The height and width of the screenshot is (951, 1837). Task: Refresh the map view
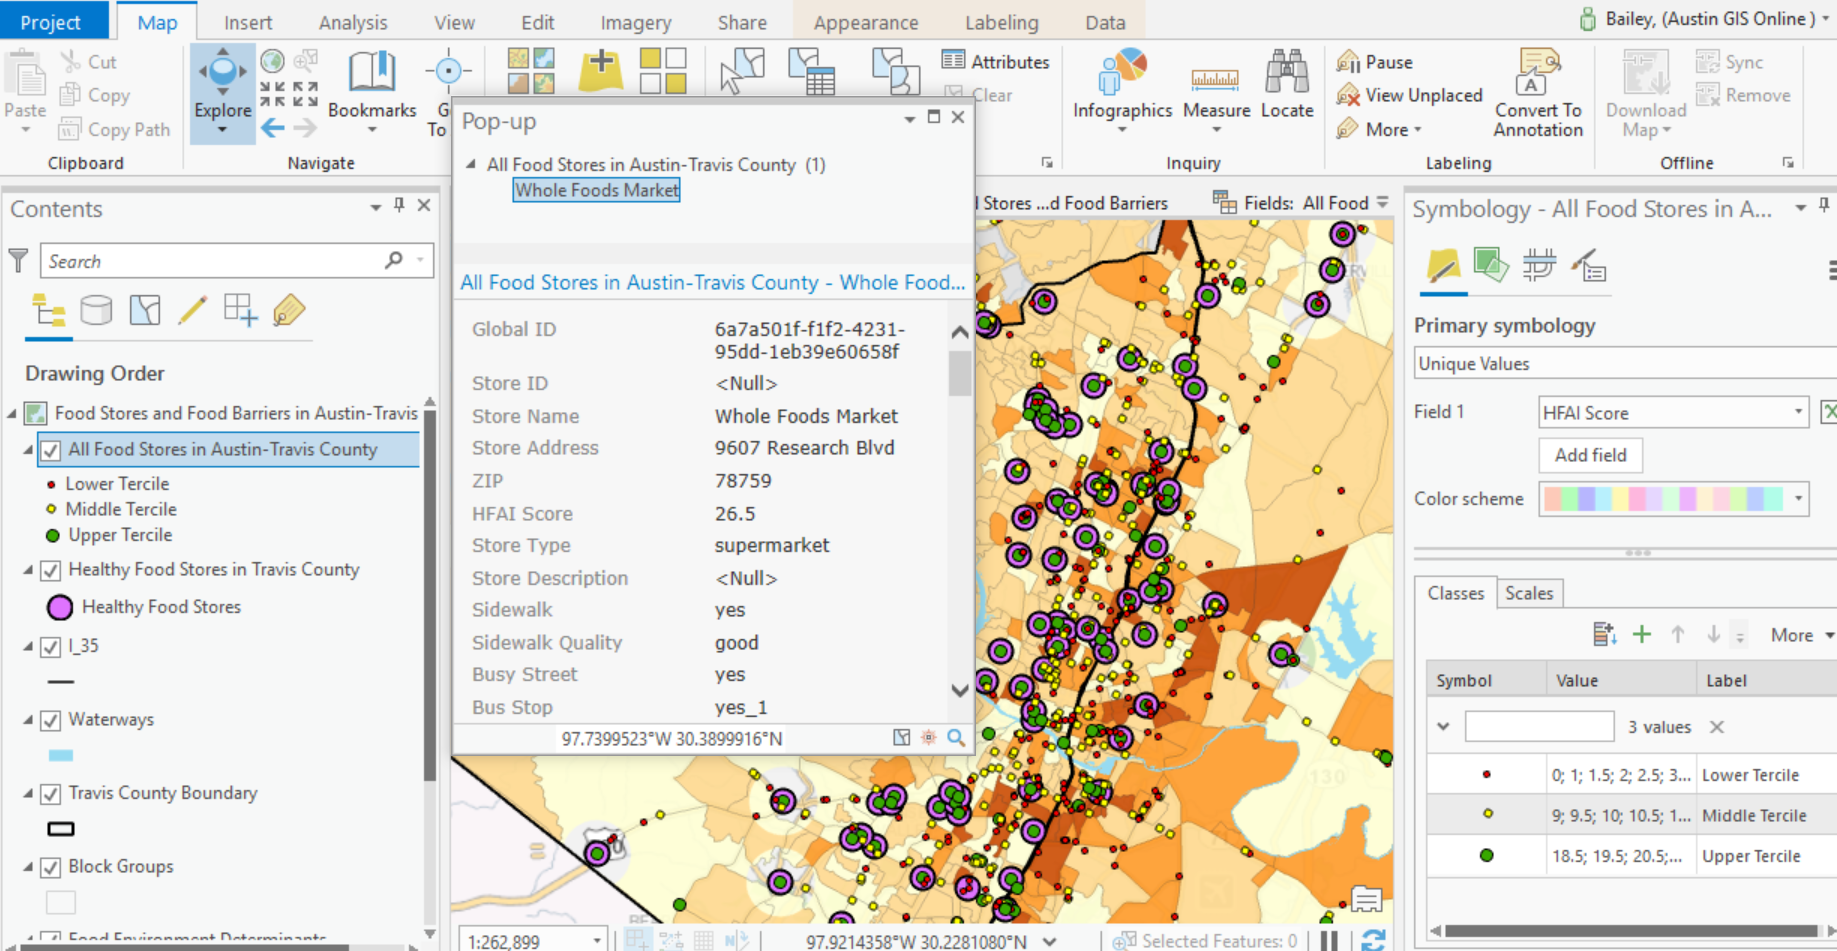tap(1374, 940)
